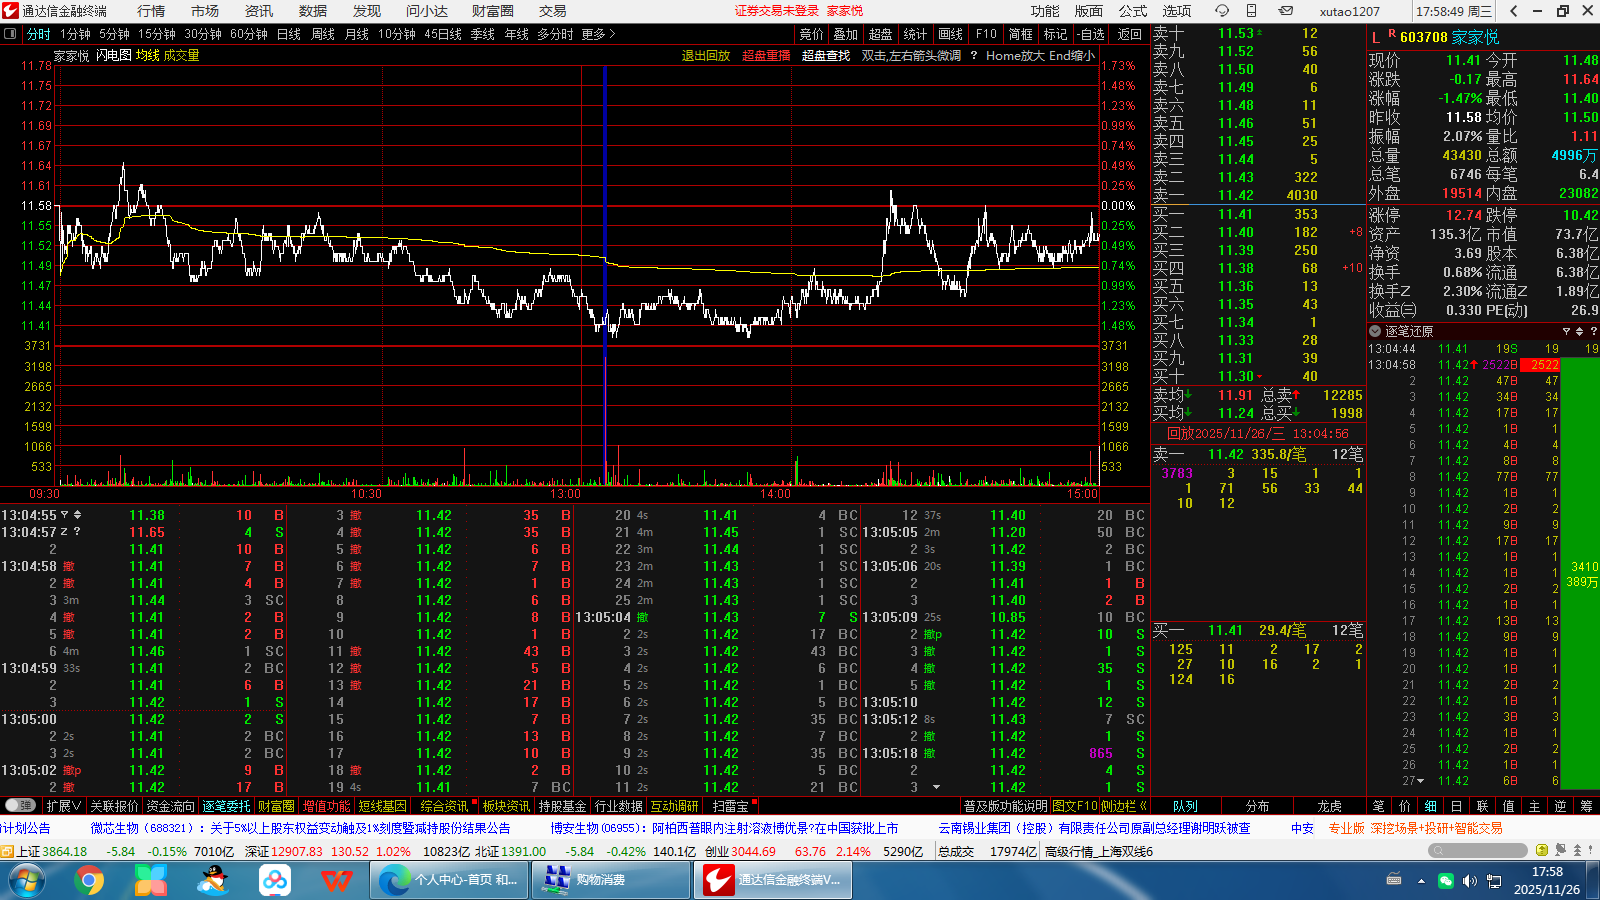This screenshot has height=900, width=1600.
Task: Open the 交易 menu
Action: (553, 11)
